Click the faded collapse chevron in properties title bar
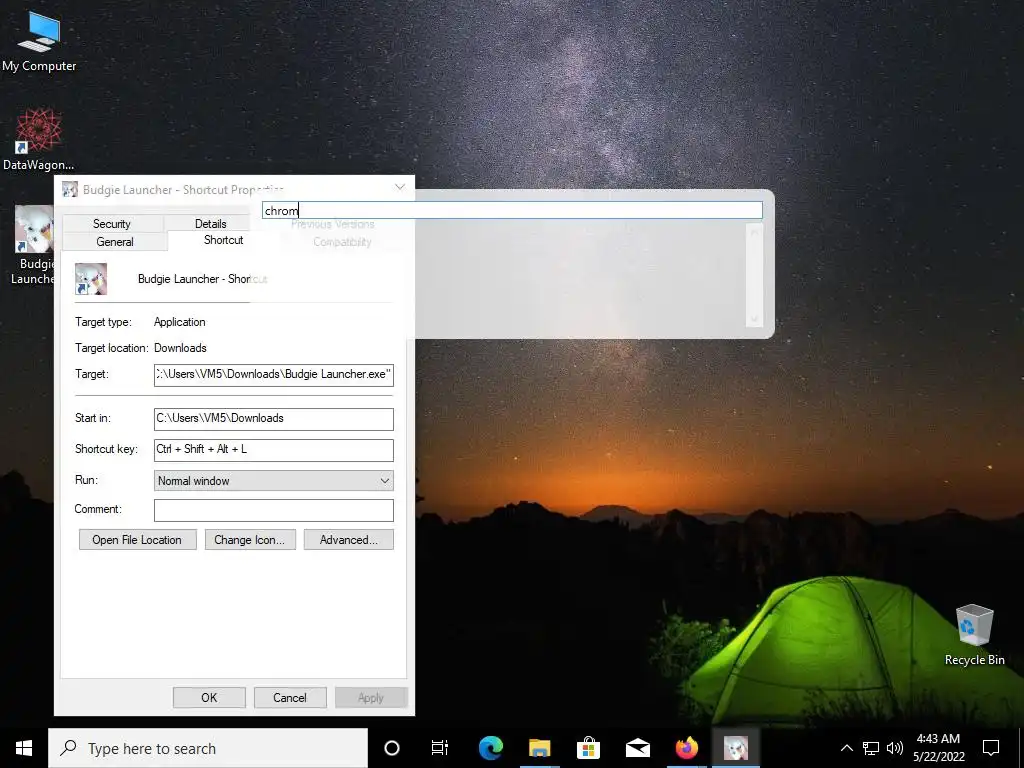Screen dimensions: 1024x768 (x=400, y=188)
